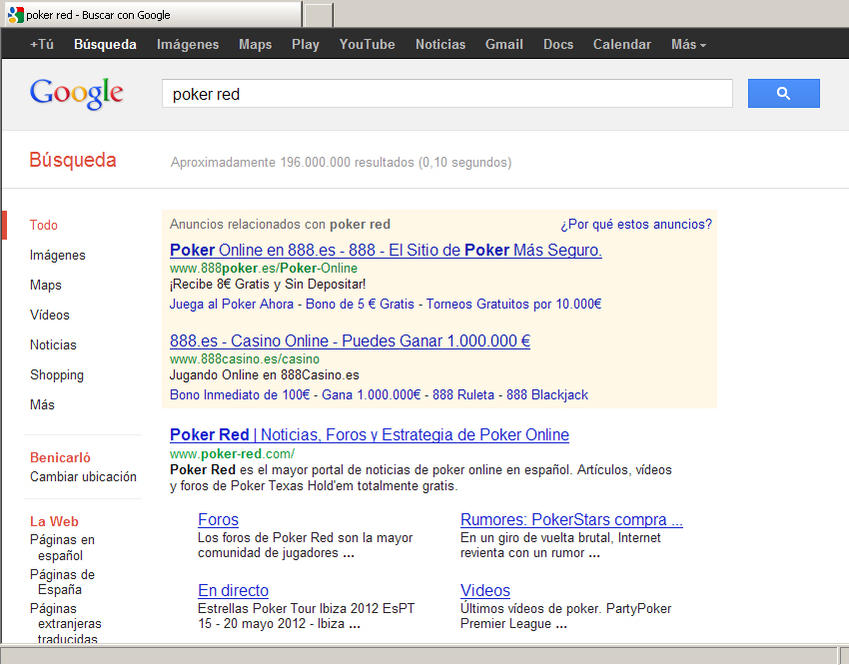Click the Benicarló location label
Image resolution: width=849 pixels, height=665 pixels.
click(x=60, y=458)
